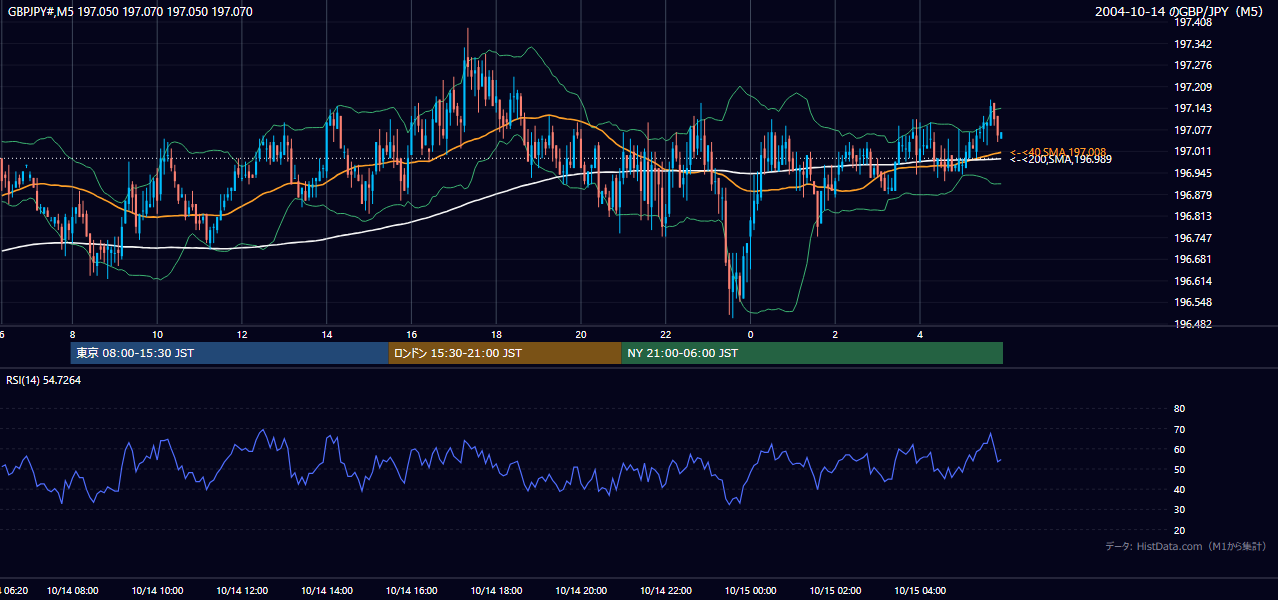Click the 10/14 14:00 bottom time label

click(327, 590)
